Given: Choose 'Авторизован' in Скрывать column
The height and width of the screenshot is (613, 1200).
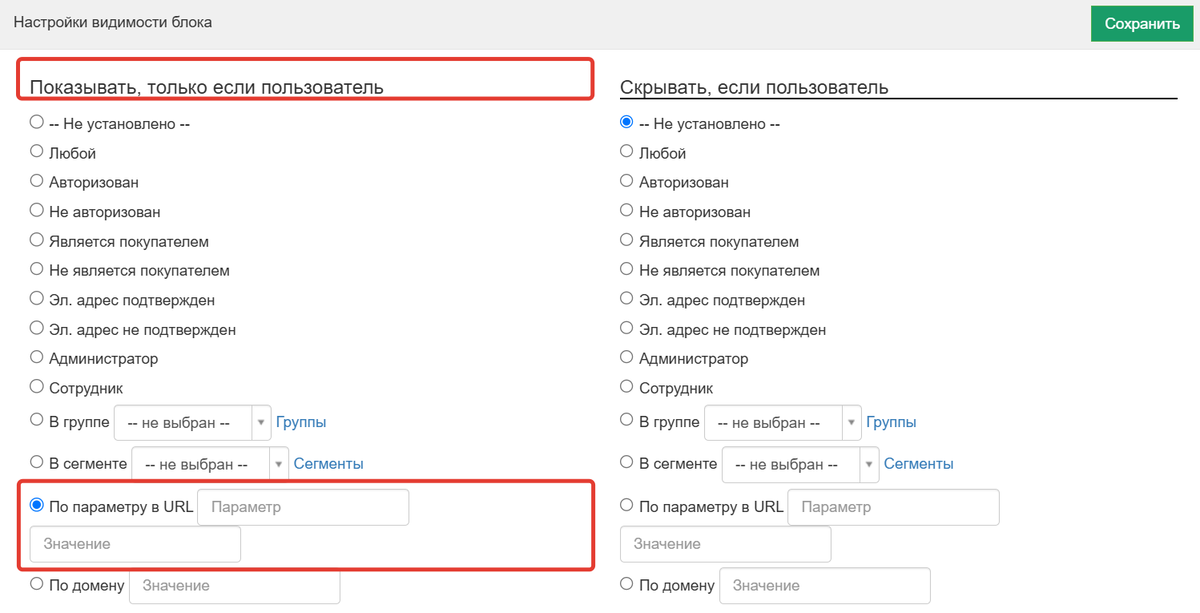Looking at the screenshot, I should tap(627, 181).
